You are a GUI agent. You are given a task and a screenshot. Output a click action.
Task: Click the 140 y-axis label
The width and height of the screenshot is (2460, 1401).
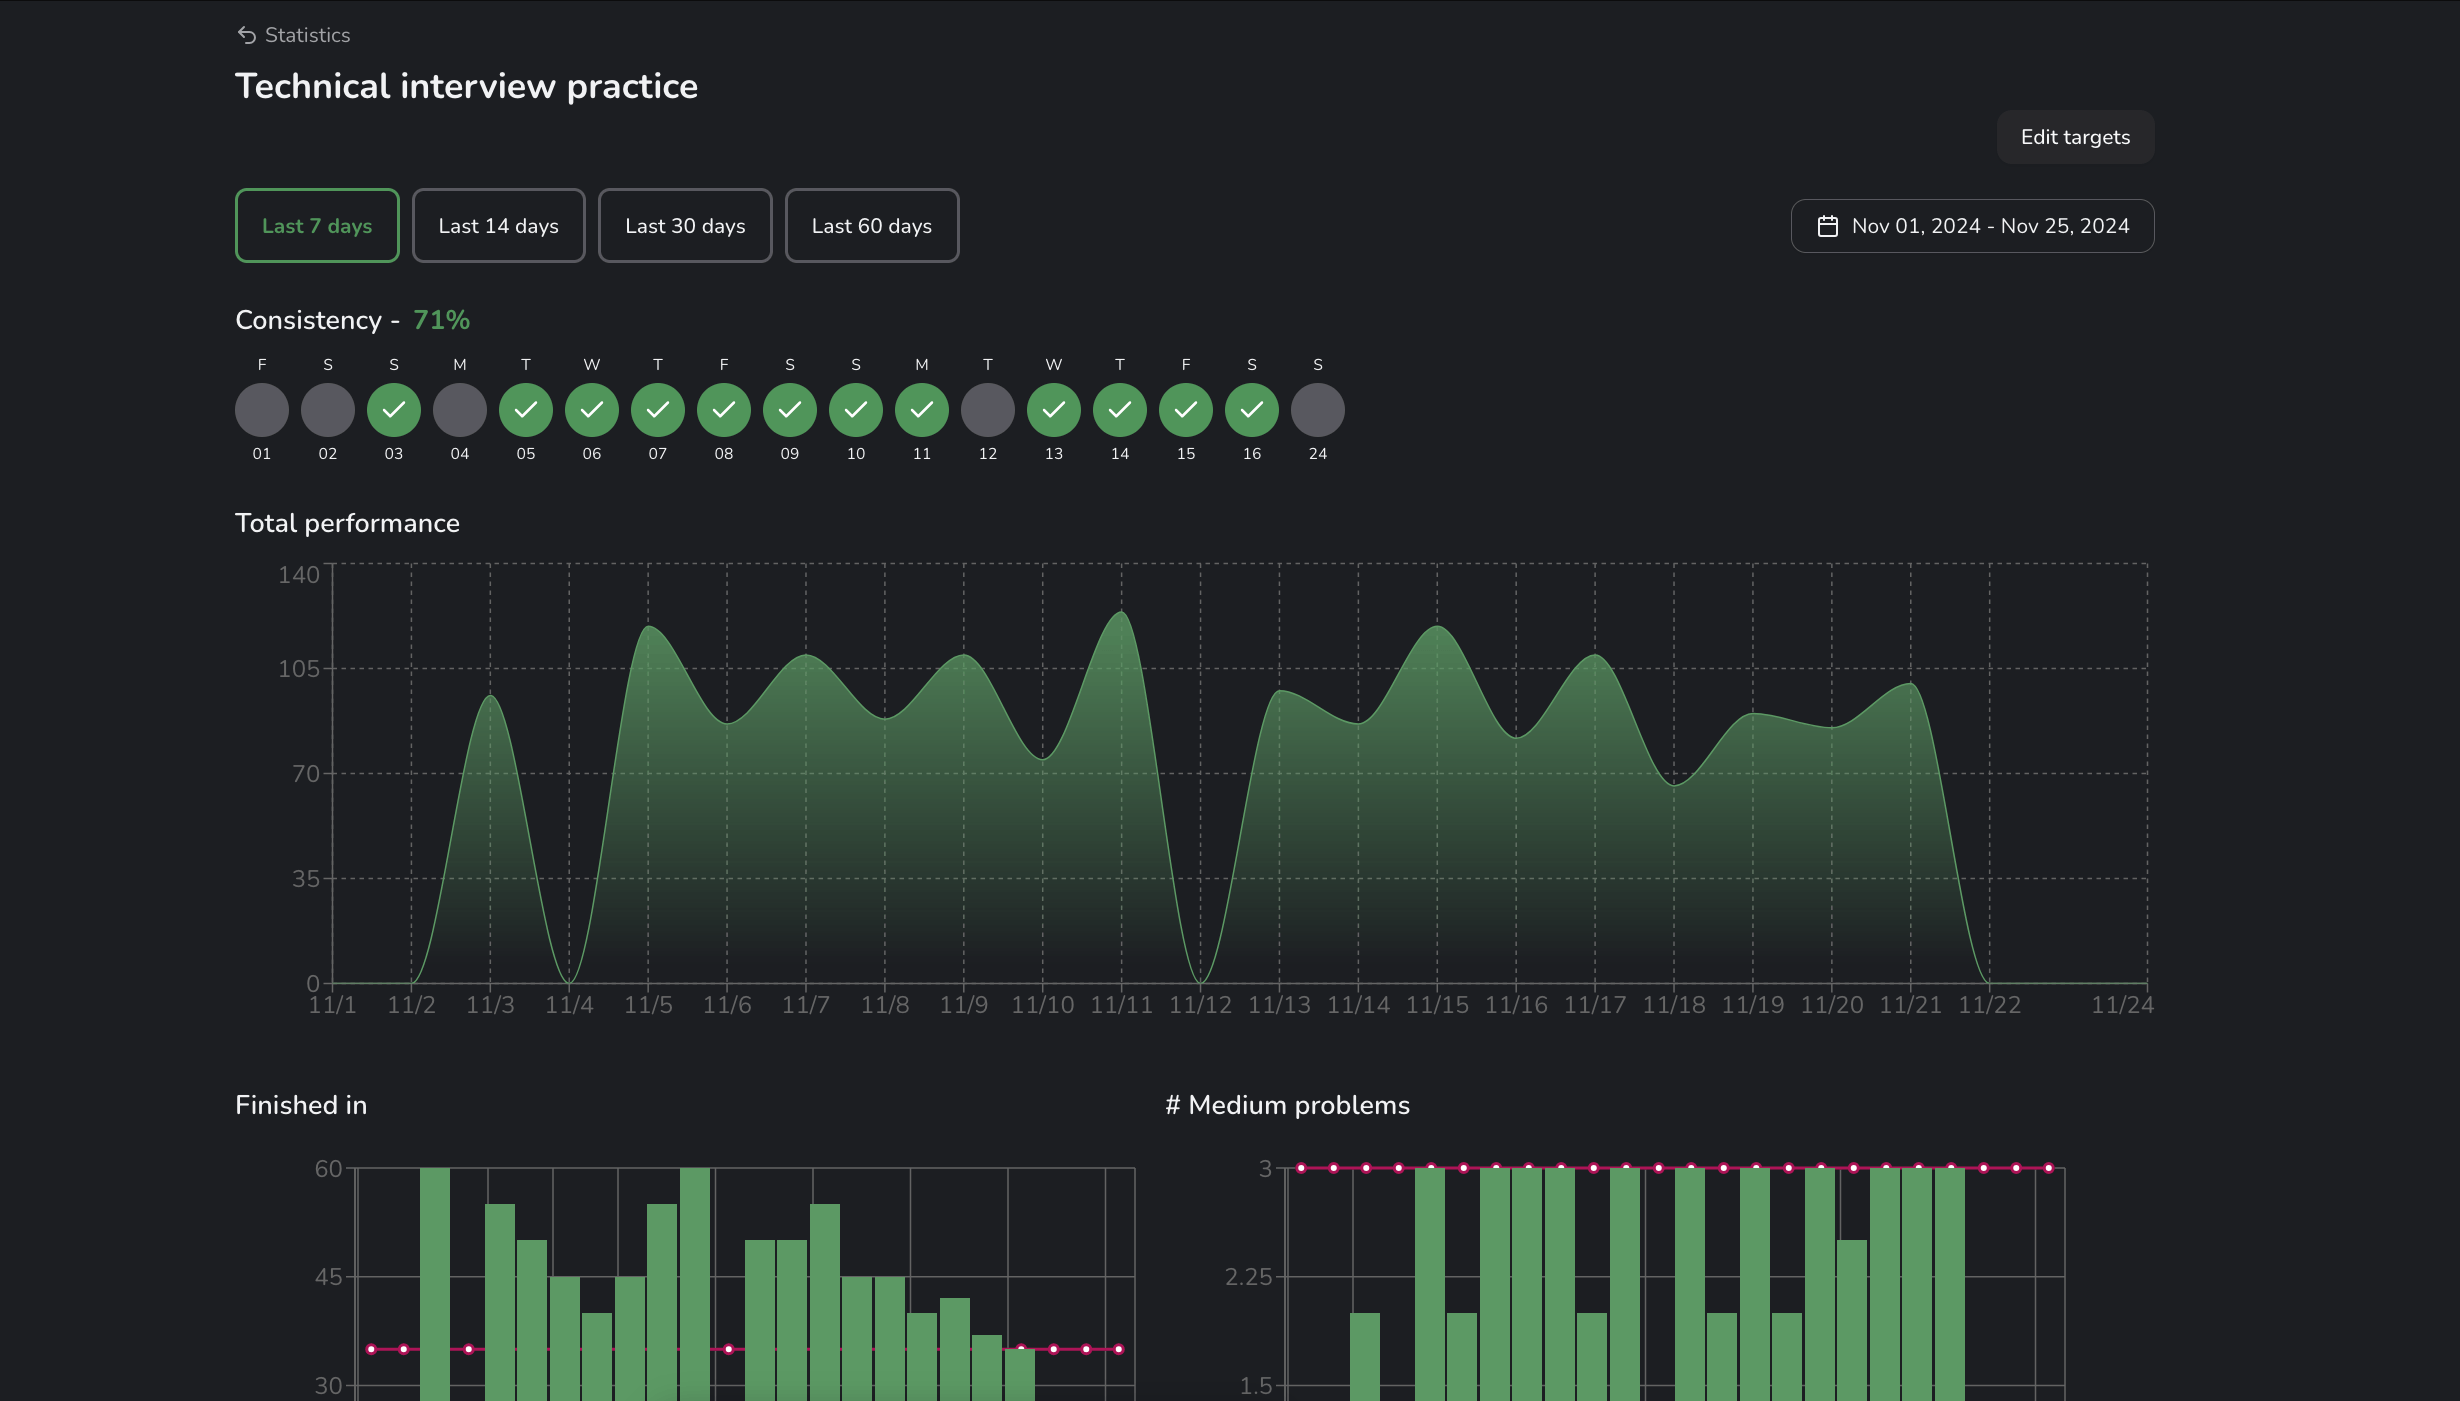click(x=298, y=575)
